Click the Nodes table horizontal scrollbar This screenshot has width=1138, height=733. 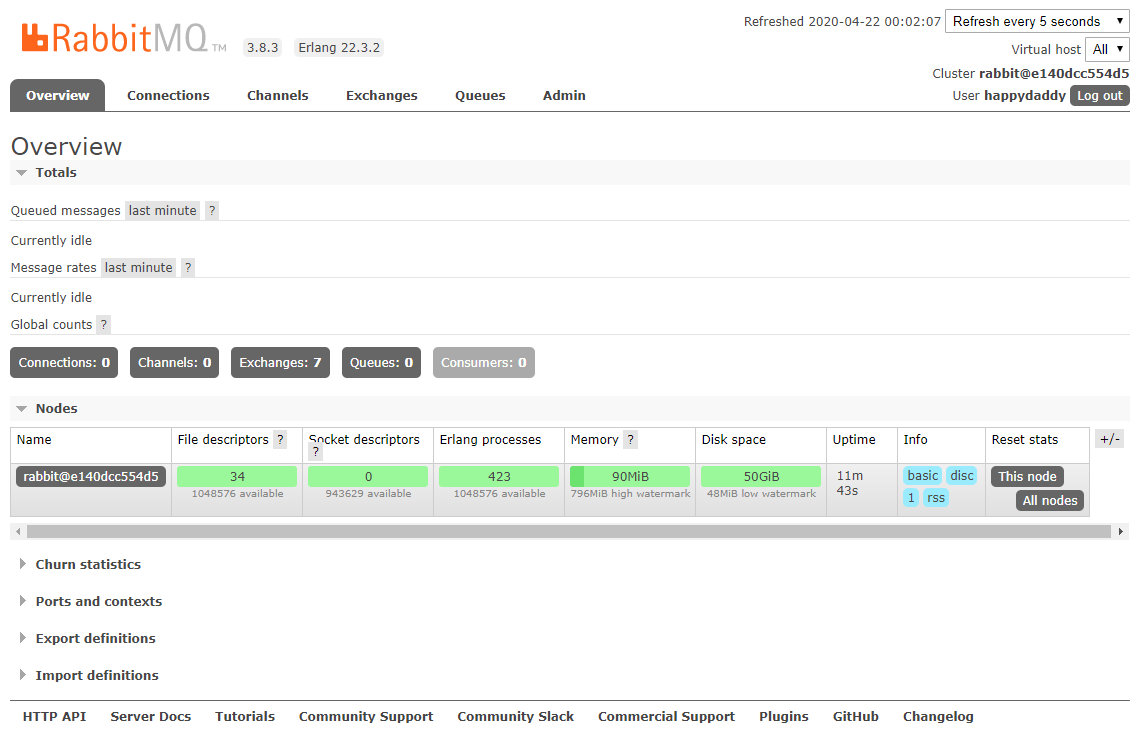(x=569, y=532)
